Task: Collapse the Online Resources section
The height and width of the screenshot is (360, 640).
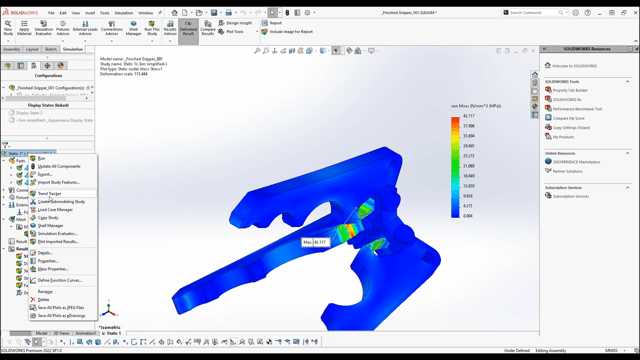Action: pyautogui.click(x=628, y=153)
